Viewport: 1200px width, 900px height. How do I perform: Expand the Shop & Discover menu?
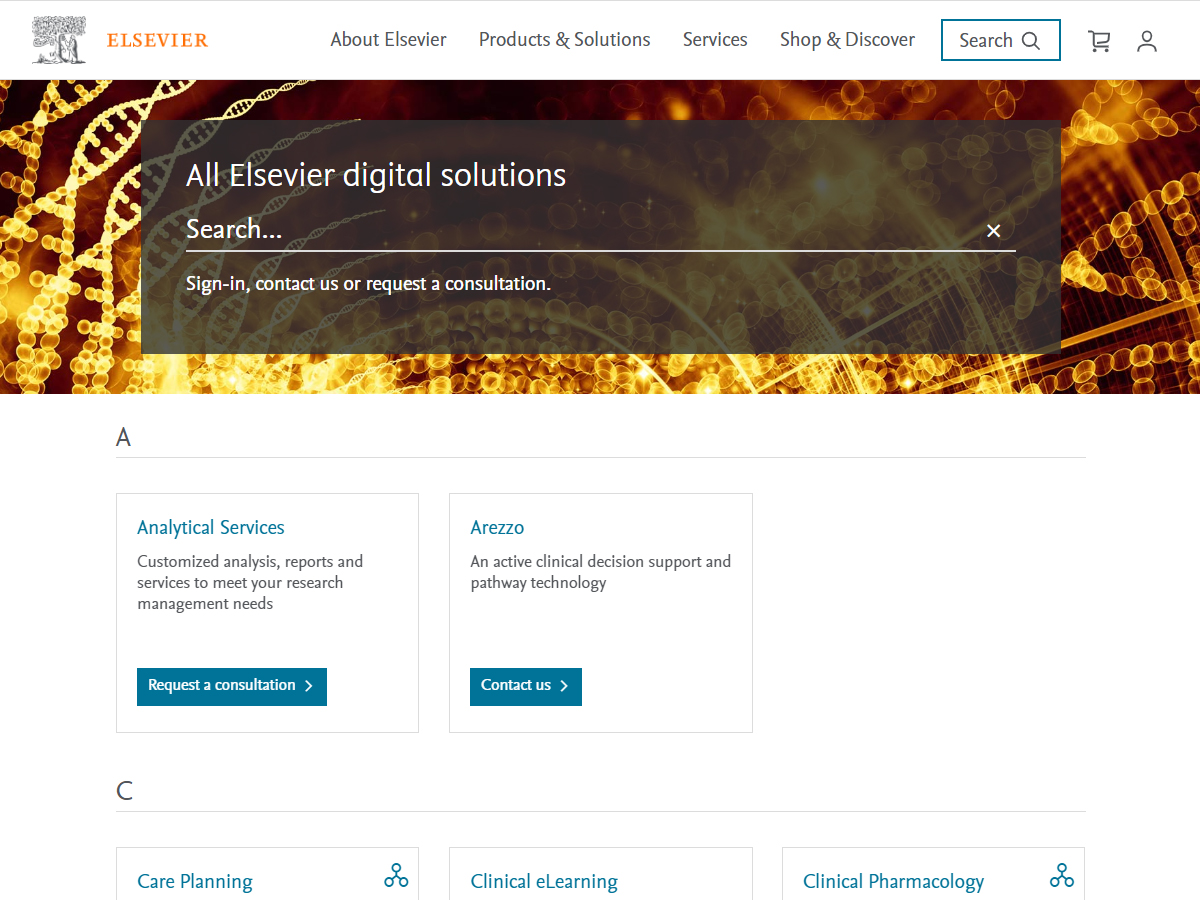[847, 40]
